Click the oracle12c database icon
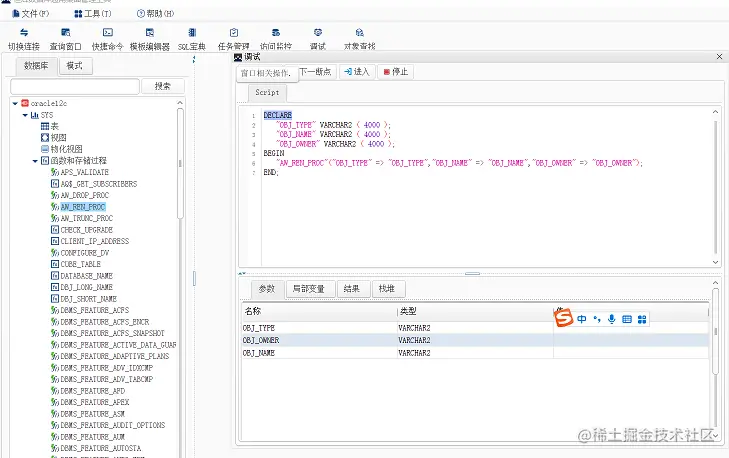729x458 pixels. click(25, 103)
